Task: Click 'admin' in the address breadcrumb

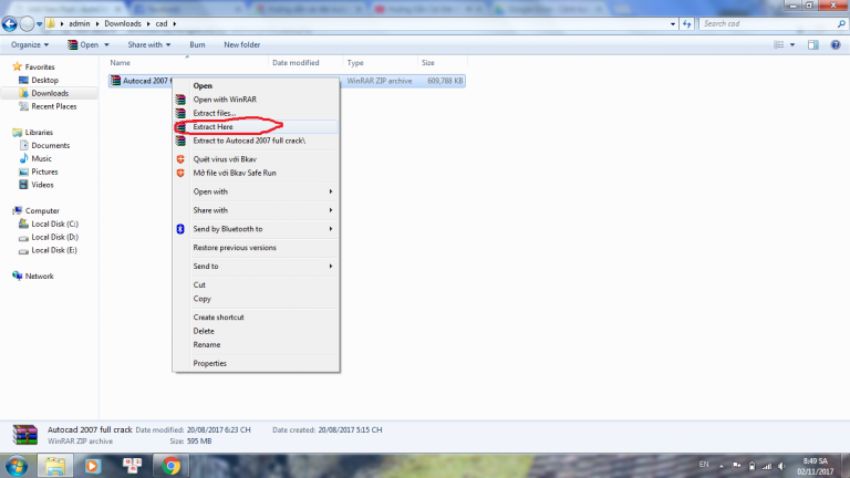Action: click(79, 24)
